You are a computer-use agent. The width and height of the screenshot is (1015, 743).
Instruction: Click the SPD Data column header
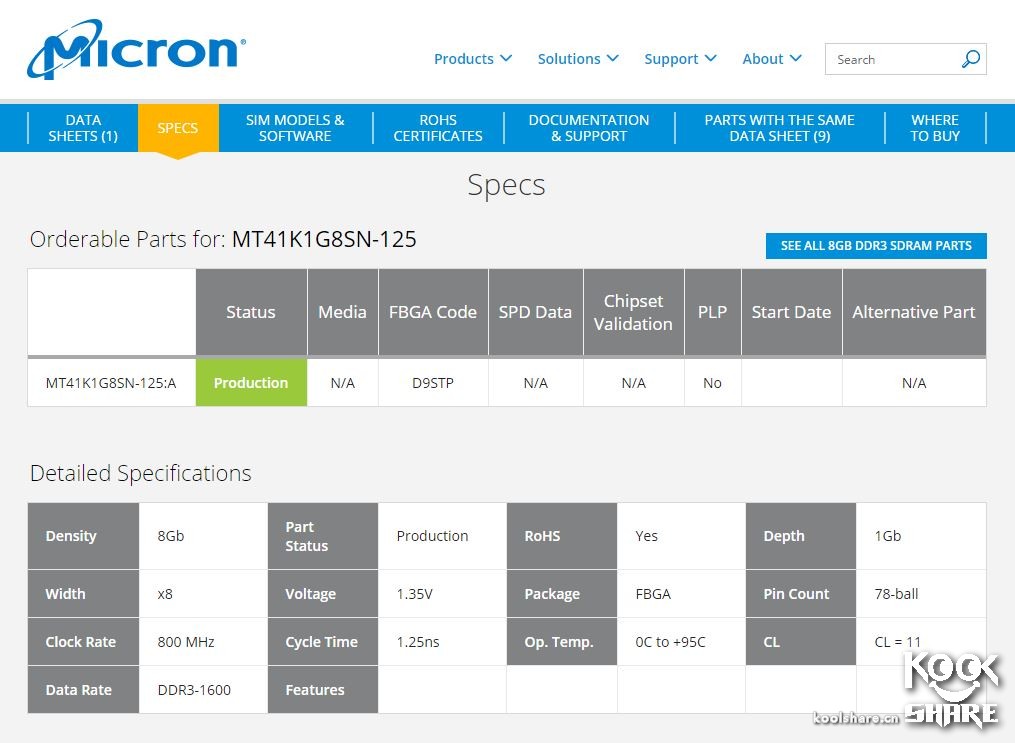(535, 312)
